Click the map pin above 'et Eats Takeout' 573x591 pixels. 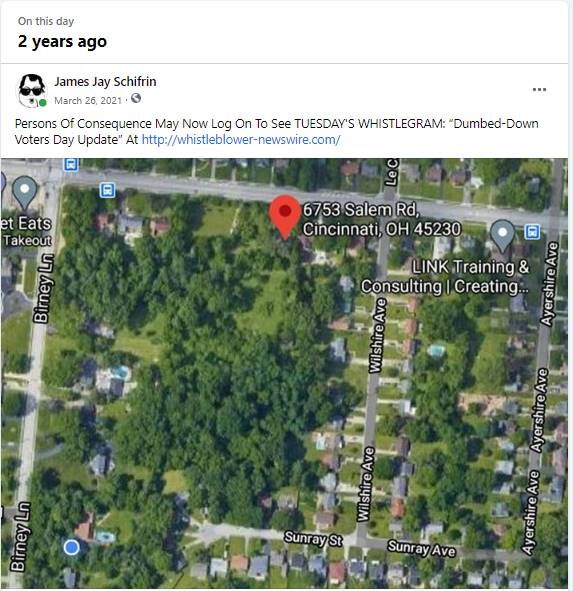click(25, 193)
